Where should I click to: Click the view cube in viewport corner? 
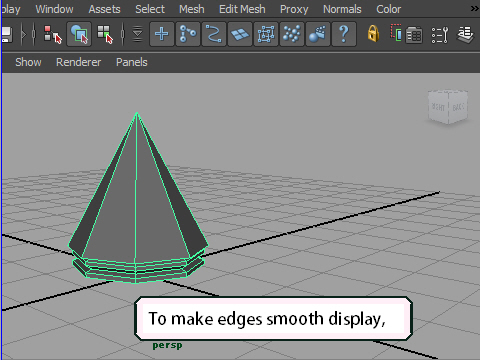448,107
